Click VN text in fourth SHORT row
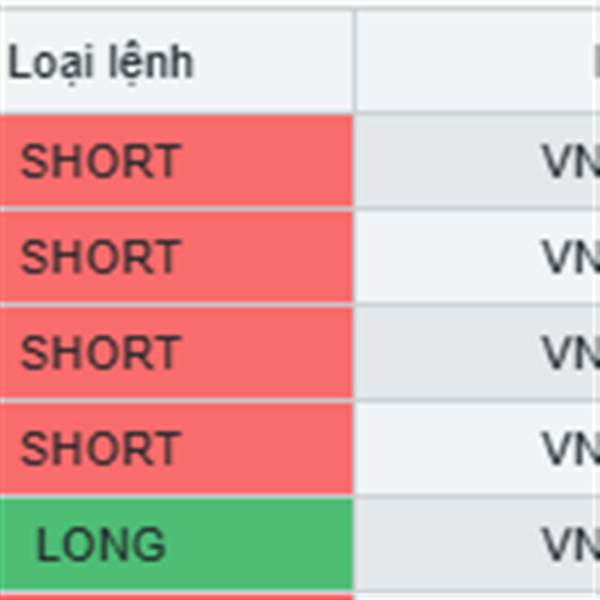 click(x=571, y=448)
